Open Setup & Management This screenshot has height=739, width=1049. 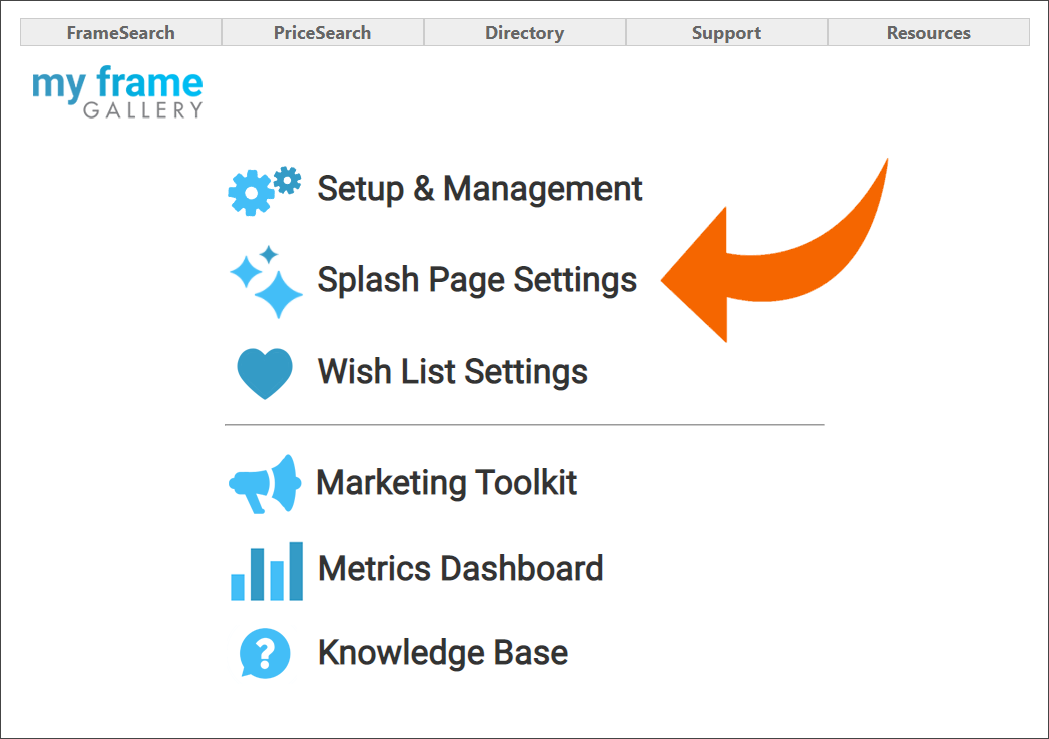click(479, 188)
